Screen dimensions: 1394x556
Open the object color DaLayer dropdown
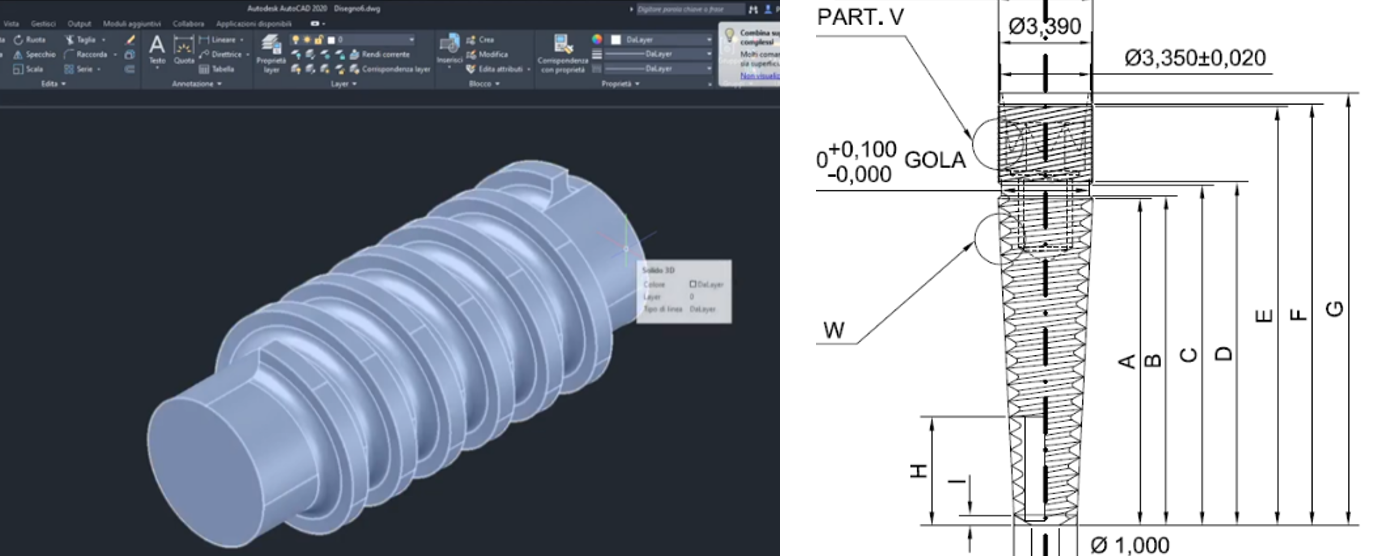665,40
